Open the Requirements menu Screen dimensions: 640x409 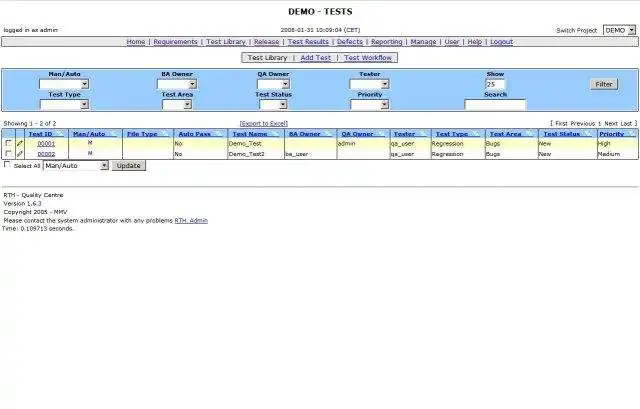(175, 42)
